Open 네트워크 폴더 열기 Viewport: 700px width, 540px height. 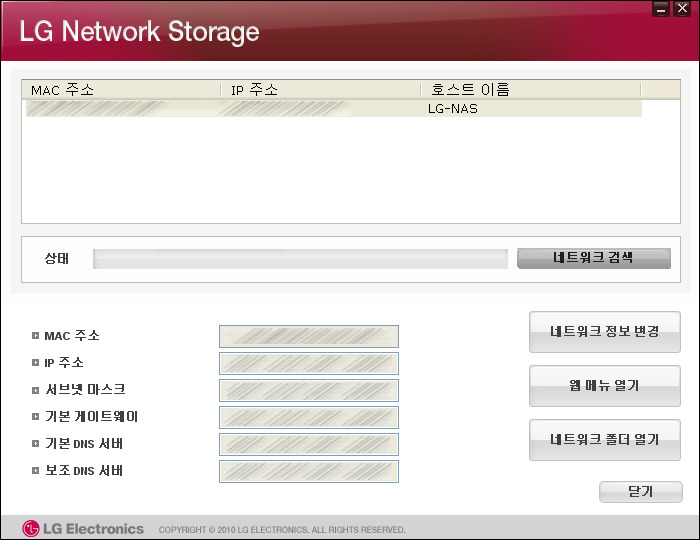605,440
